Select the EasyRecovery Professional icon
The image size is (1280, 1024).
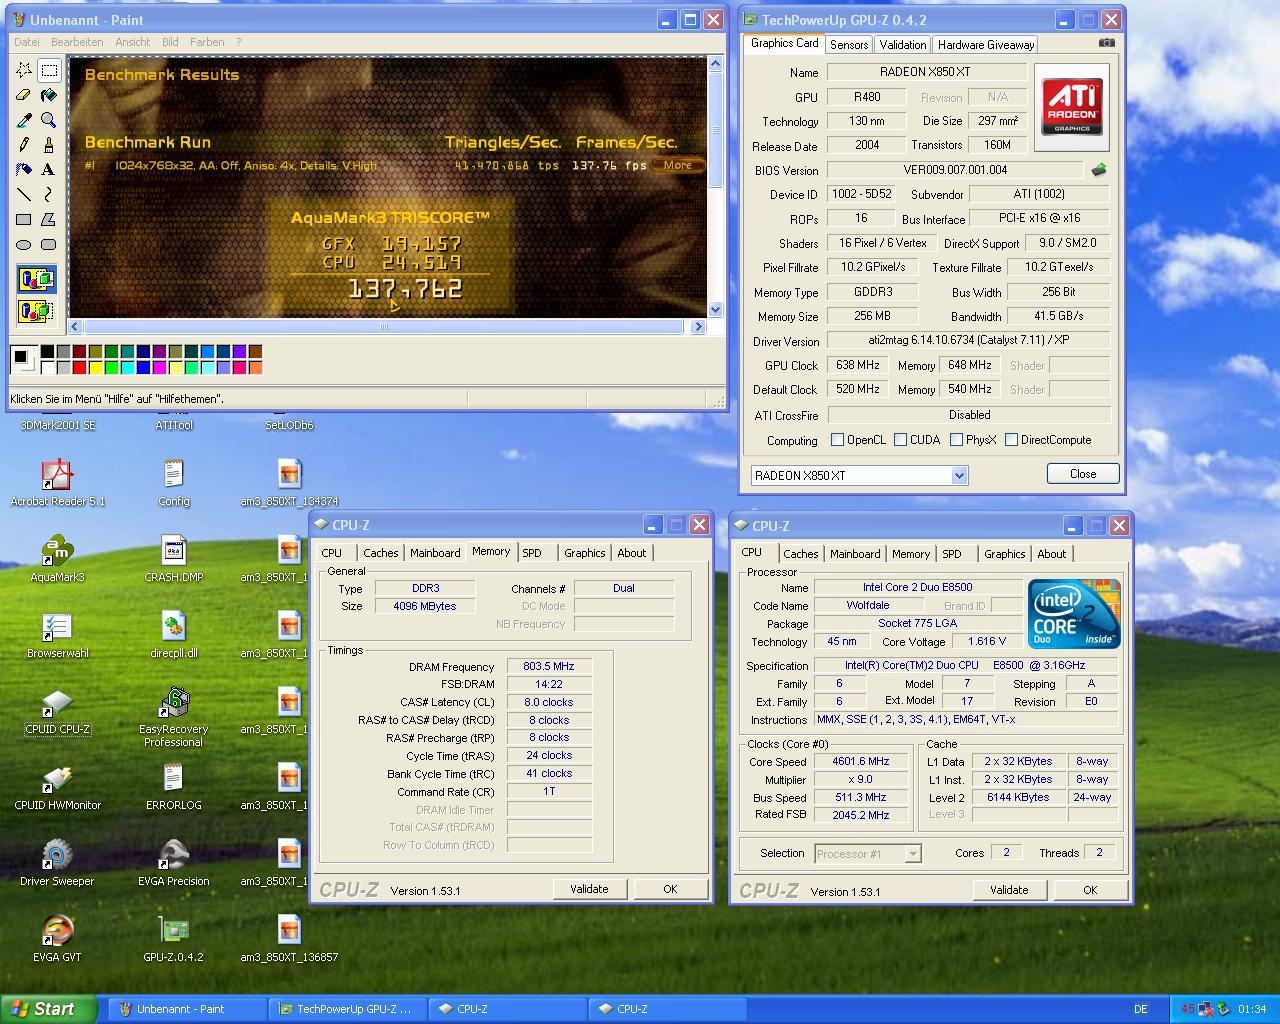(174, 716)
